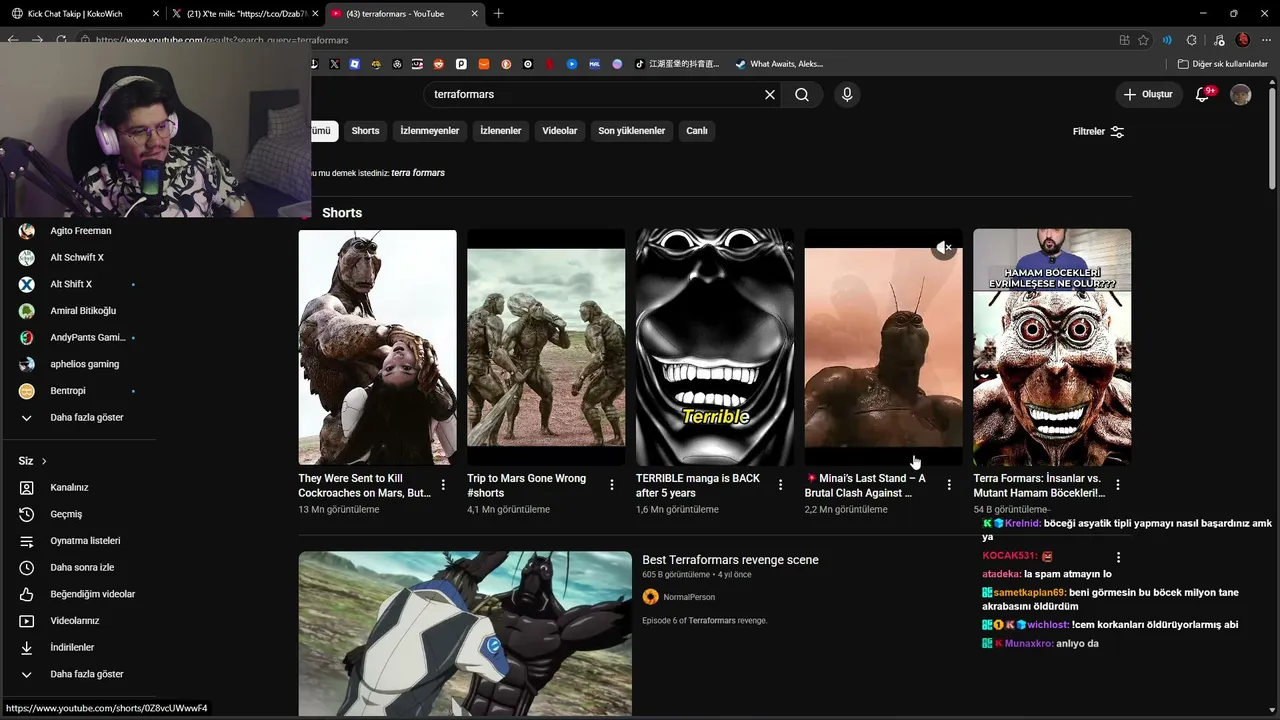Open the MAL bookmark in bookmarks bar
The image size is (1280, 720).
pos(594,64)
